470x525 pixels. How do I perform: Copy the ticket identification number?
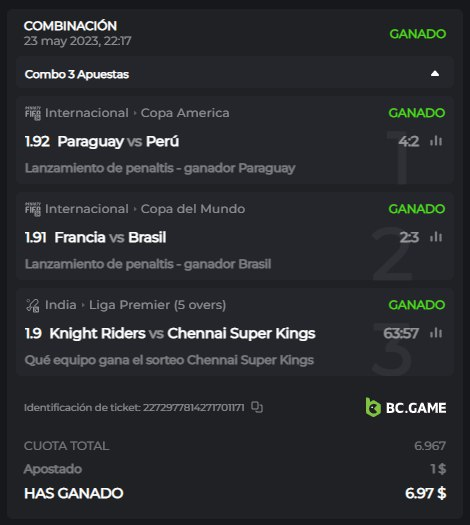257,407
